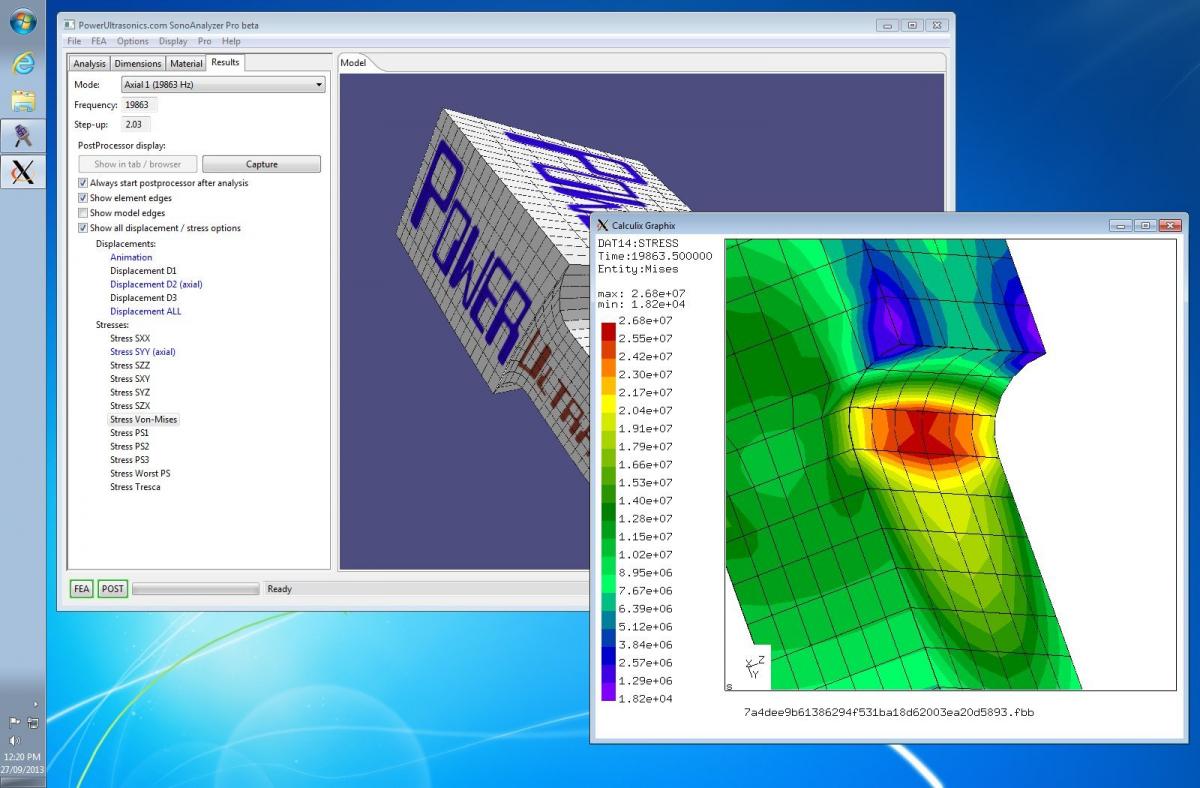Activate the SonoAnalyzer taskbar icon

click(22, 136)
